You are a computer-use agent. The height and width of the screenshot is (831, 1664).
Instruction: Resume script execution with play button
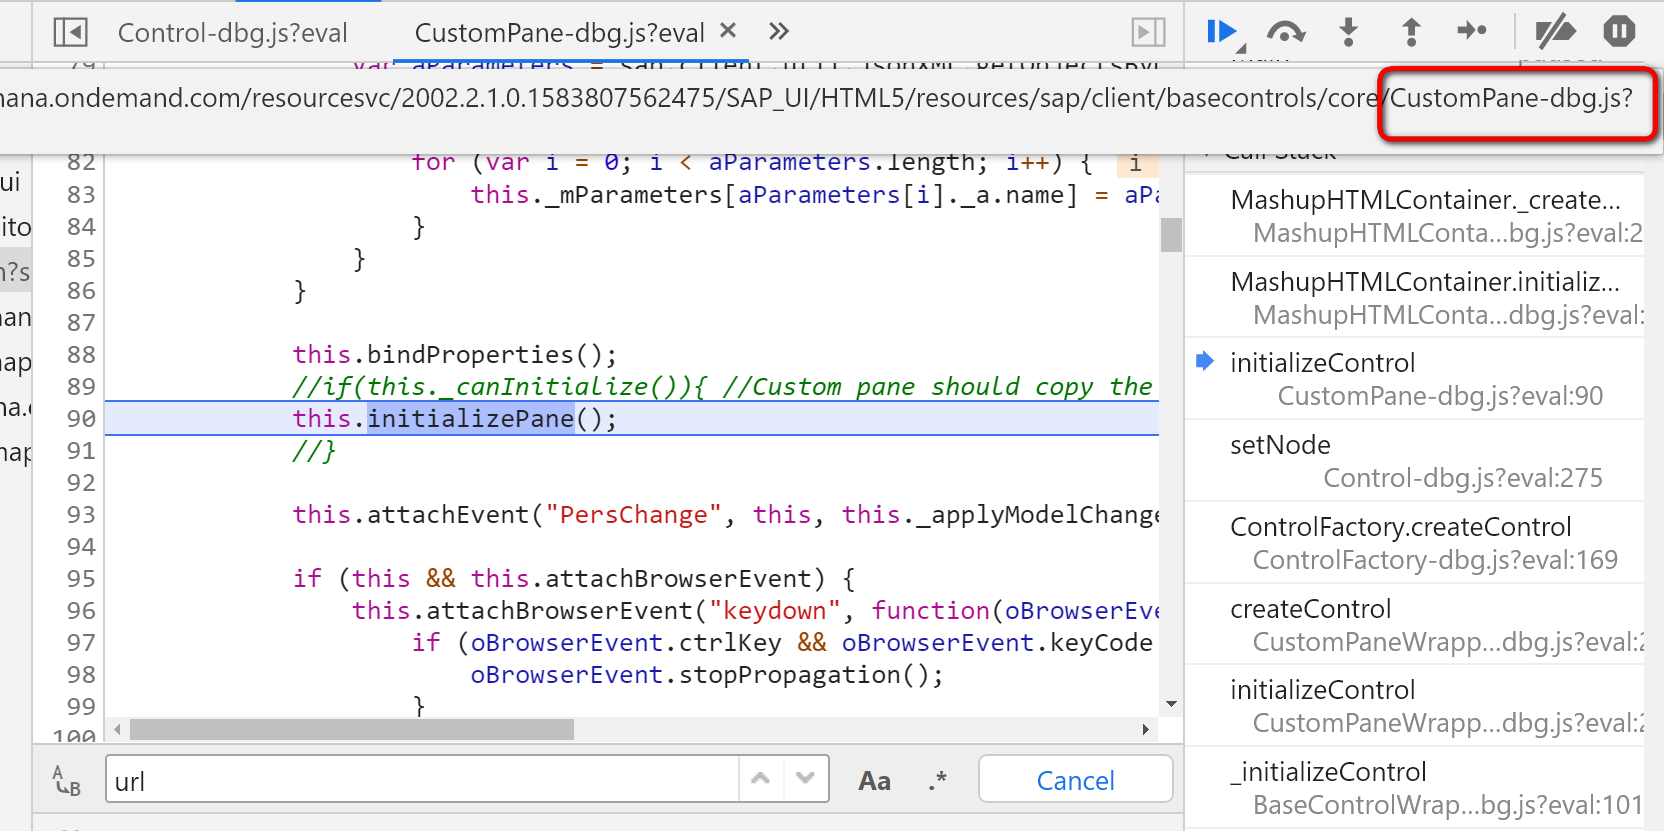coord(1222,32)
